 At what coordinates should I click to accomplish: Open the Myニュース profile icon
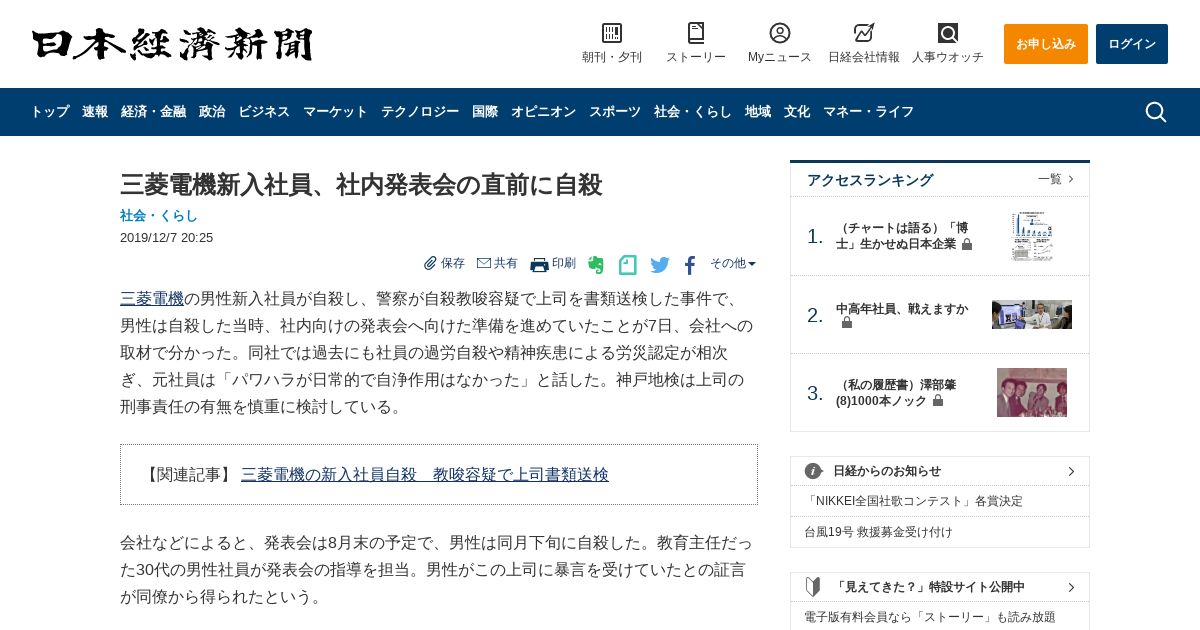[x=780, y=33]
